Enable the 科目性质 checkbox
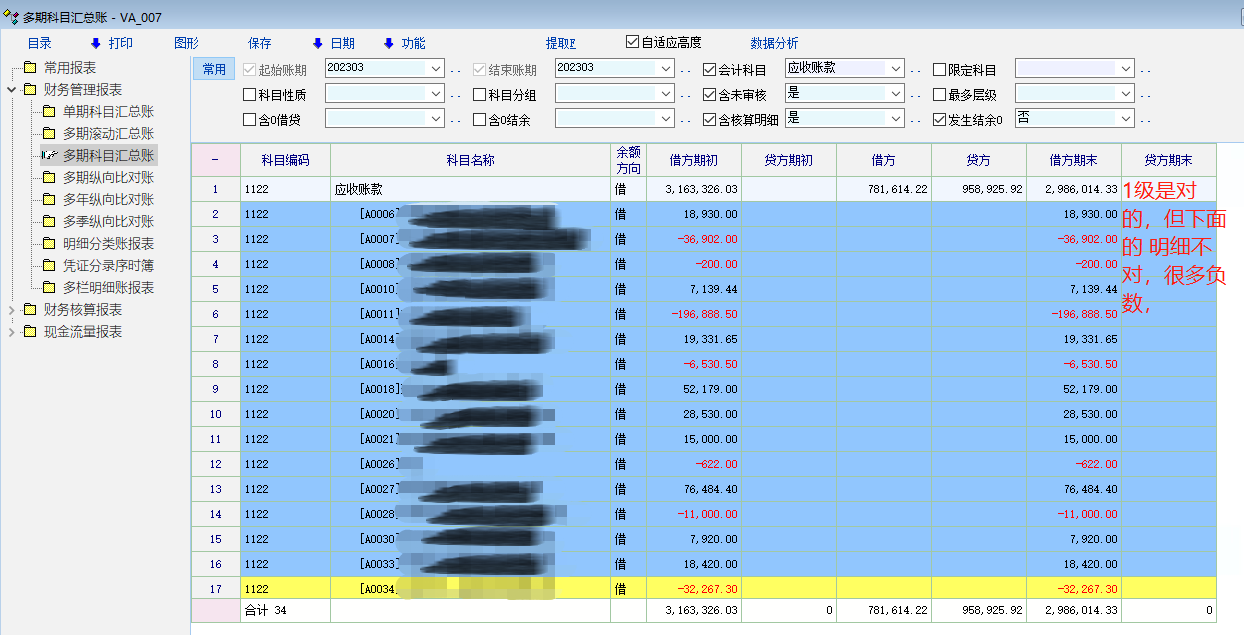The image size is (1244, 635). tap(249, 95)
